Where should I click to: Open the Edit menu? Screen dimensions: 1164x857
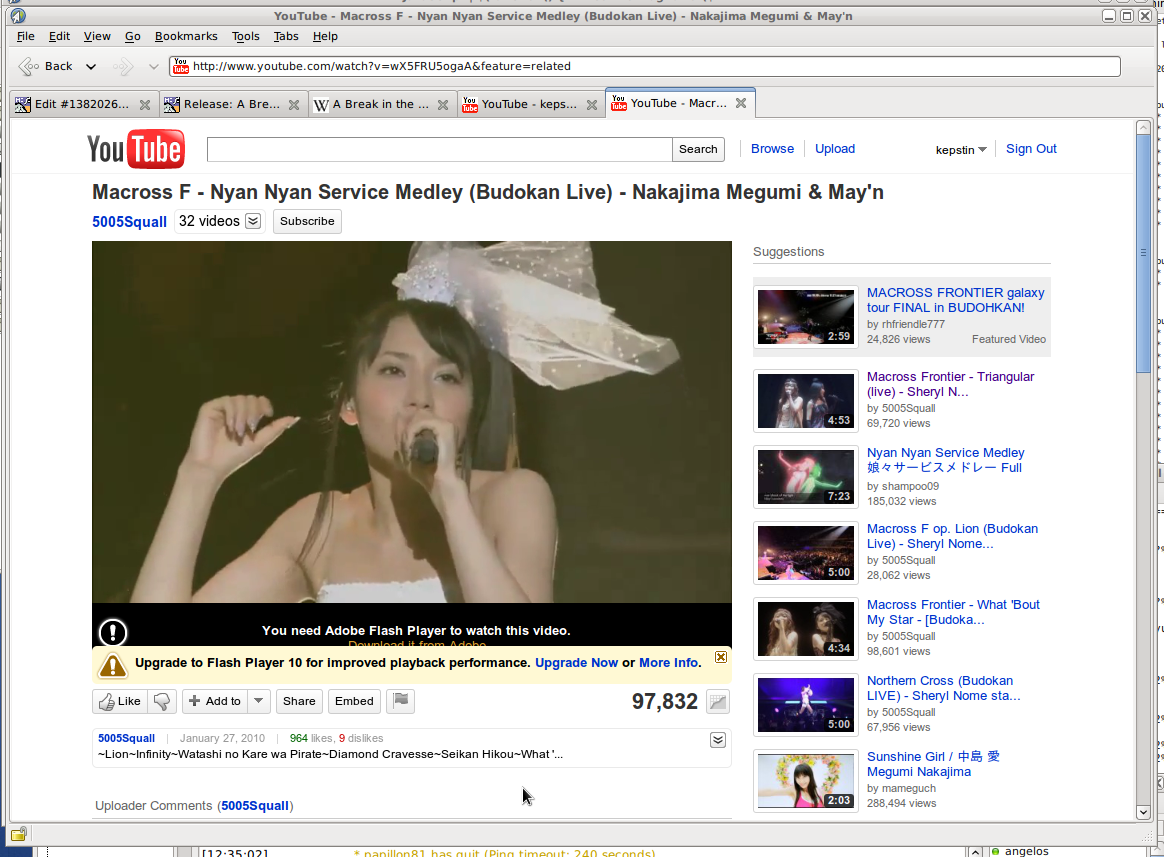[x=59, y=36]
